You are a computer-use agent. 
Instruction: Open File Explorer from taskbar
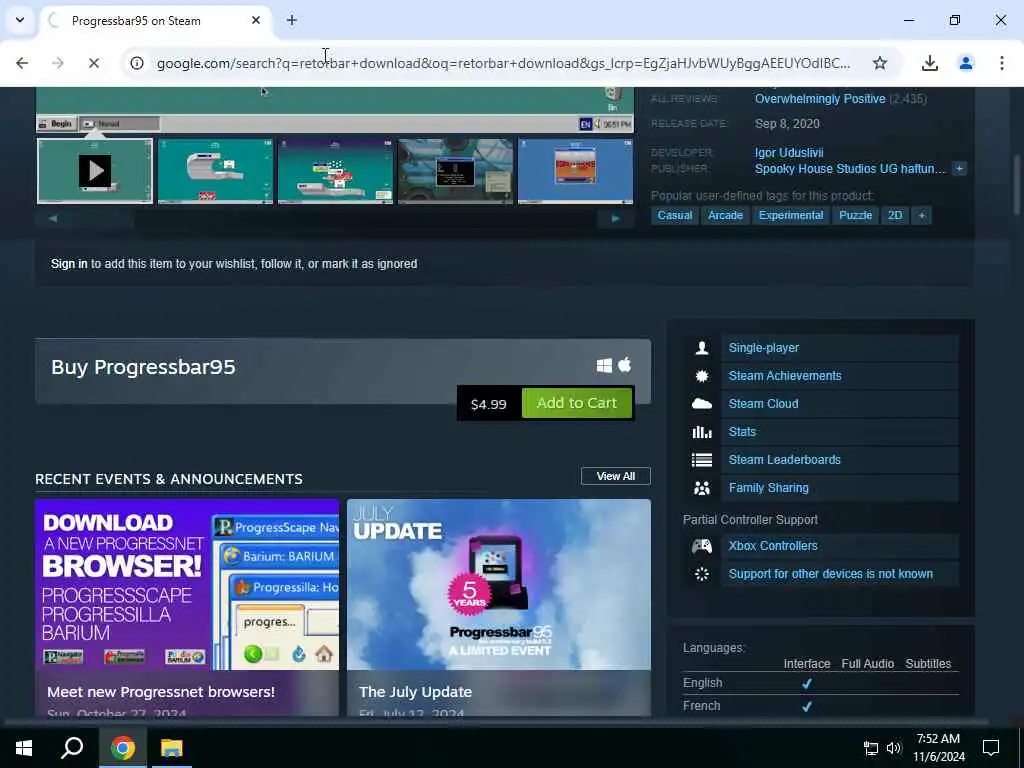click(x=172, y=748)
